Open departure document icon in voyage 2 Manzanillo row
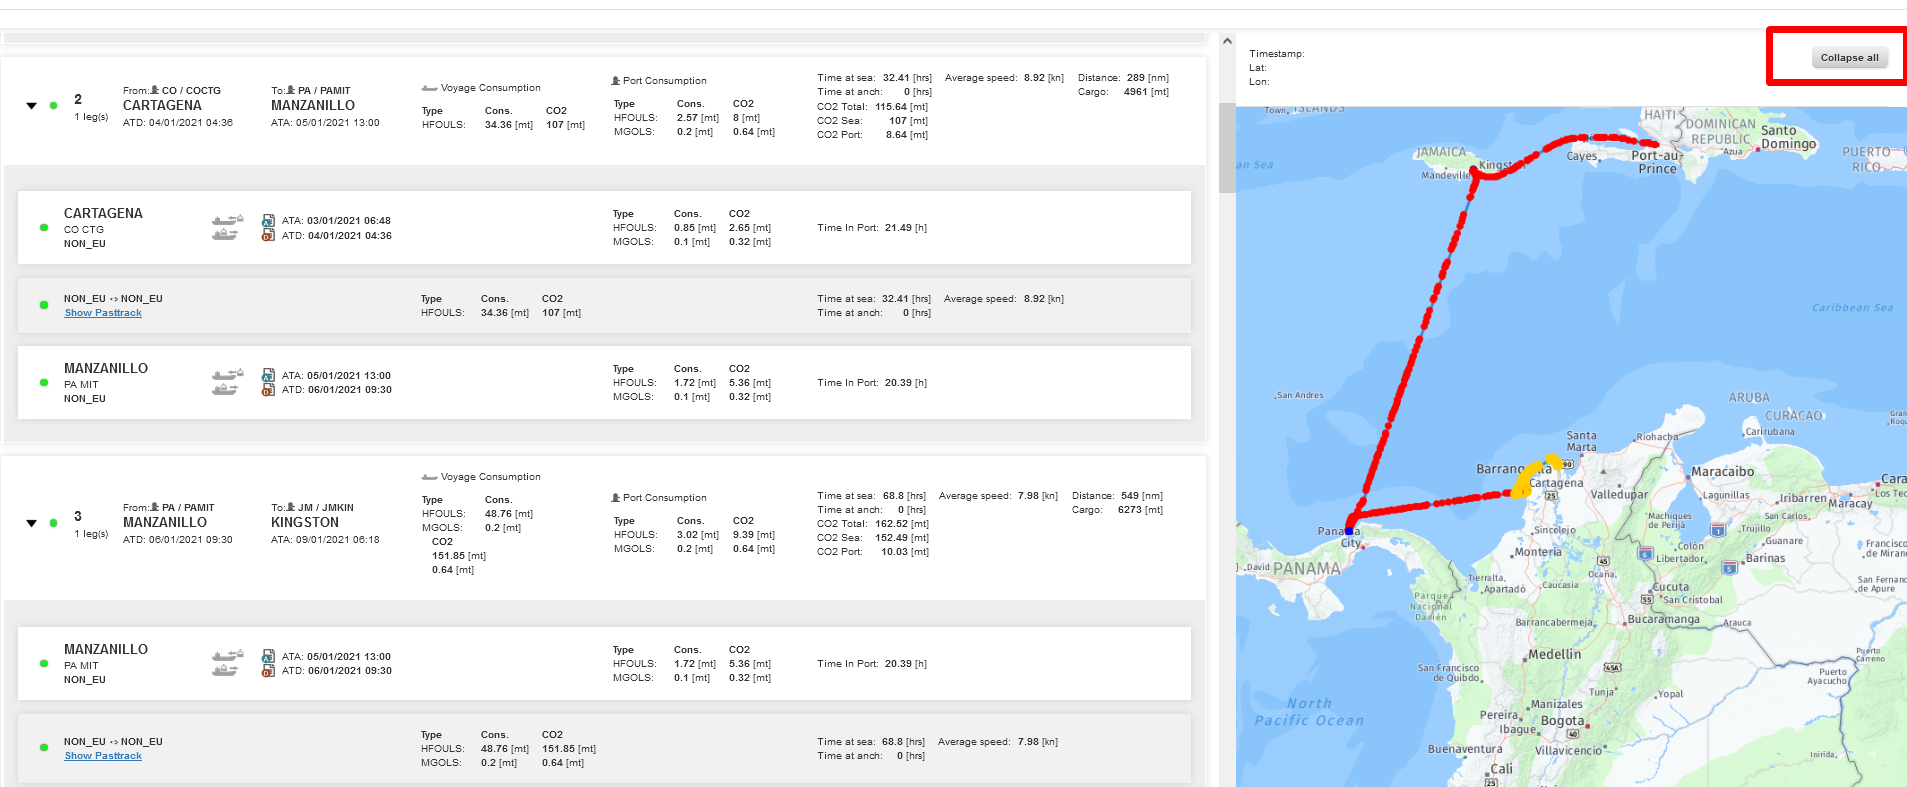 (268, 390)
